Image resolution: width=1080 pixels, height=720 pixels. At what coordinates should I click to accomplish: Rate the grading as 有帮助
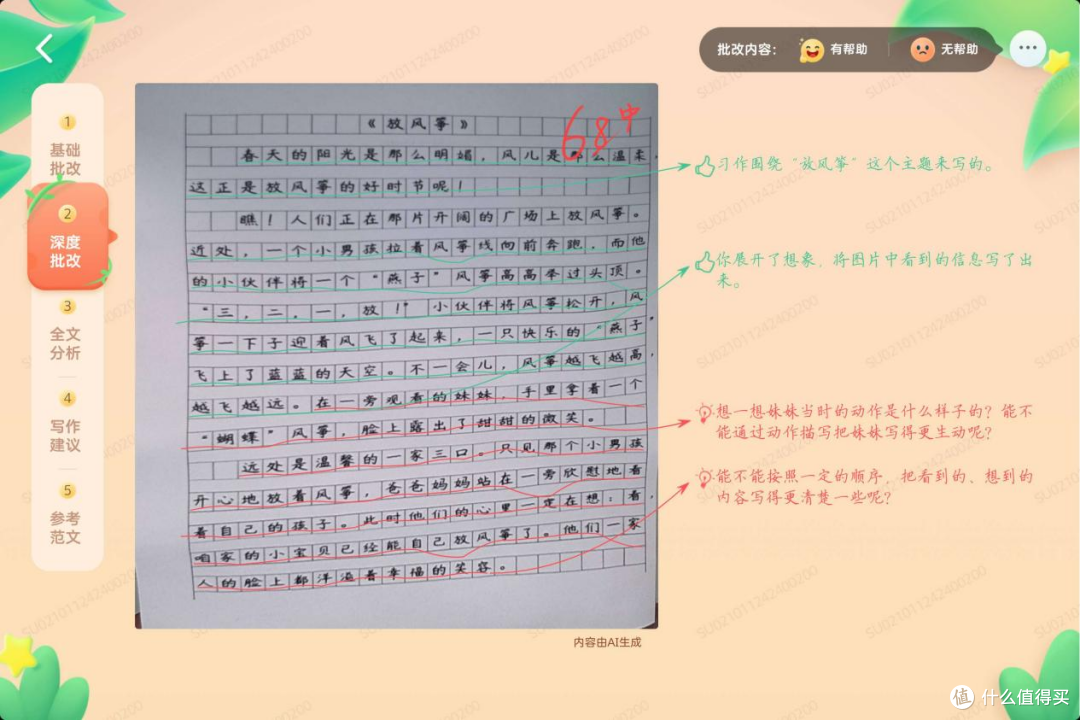pos(833,49)
